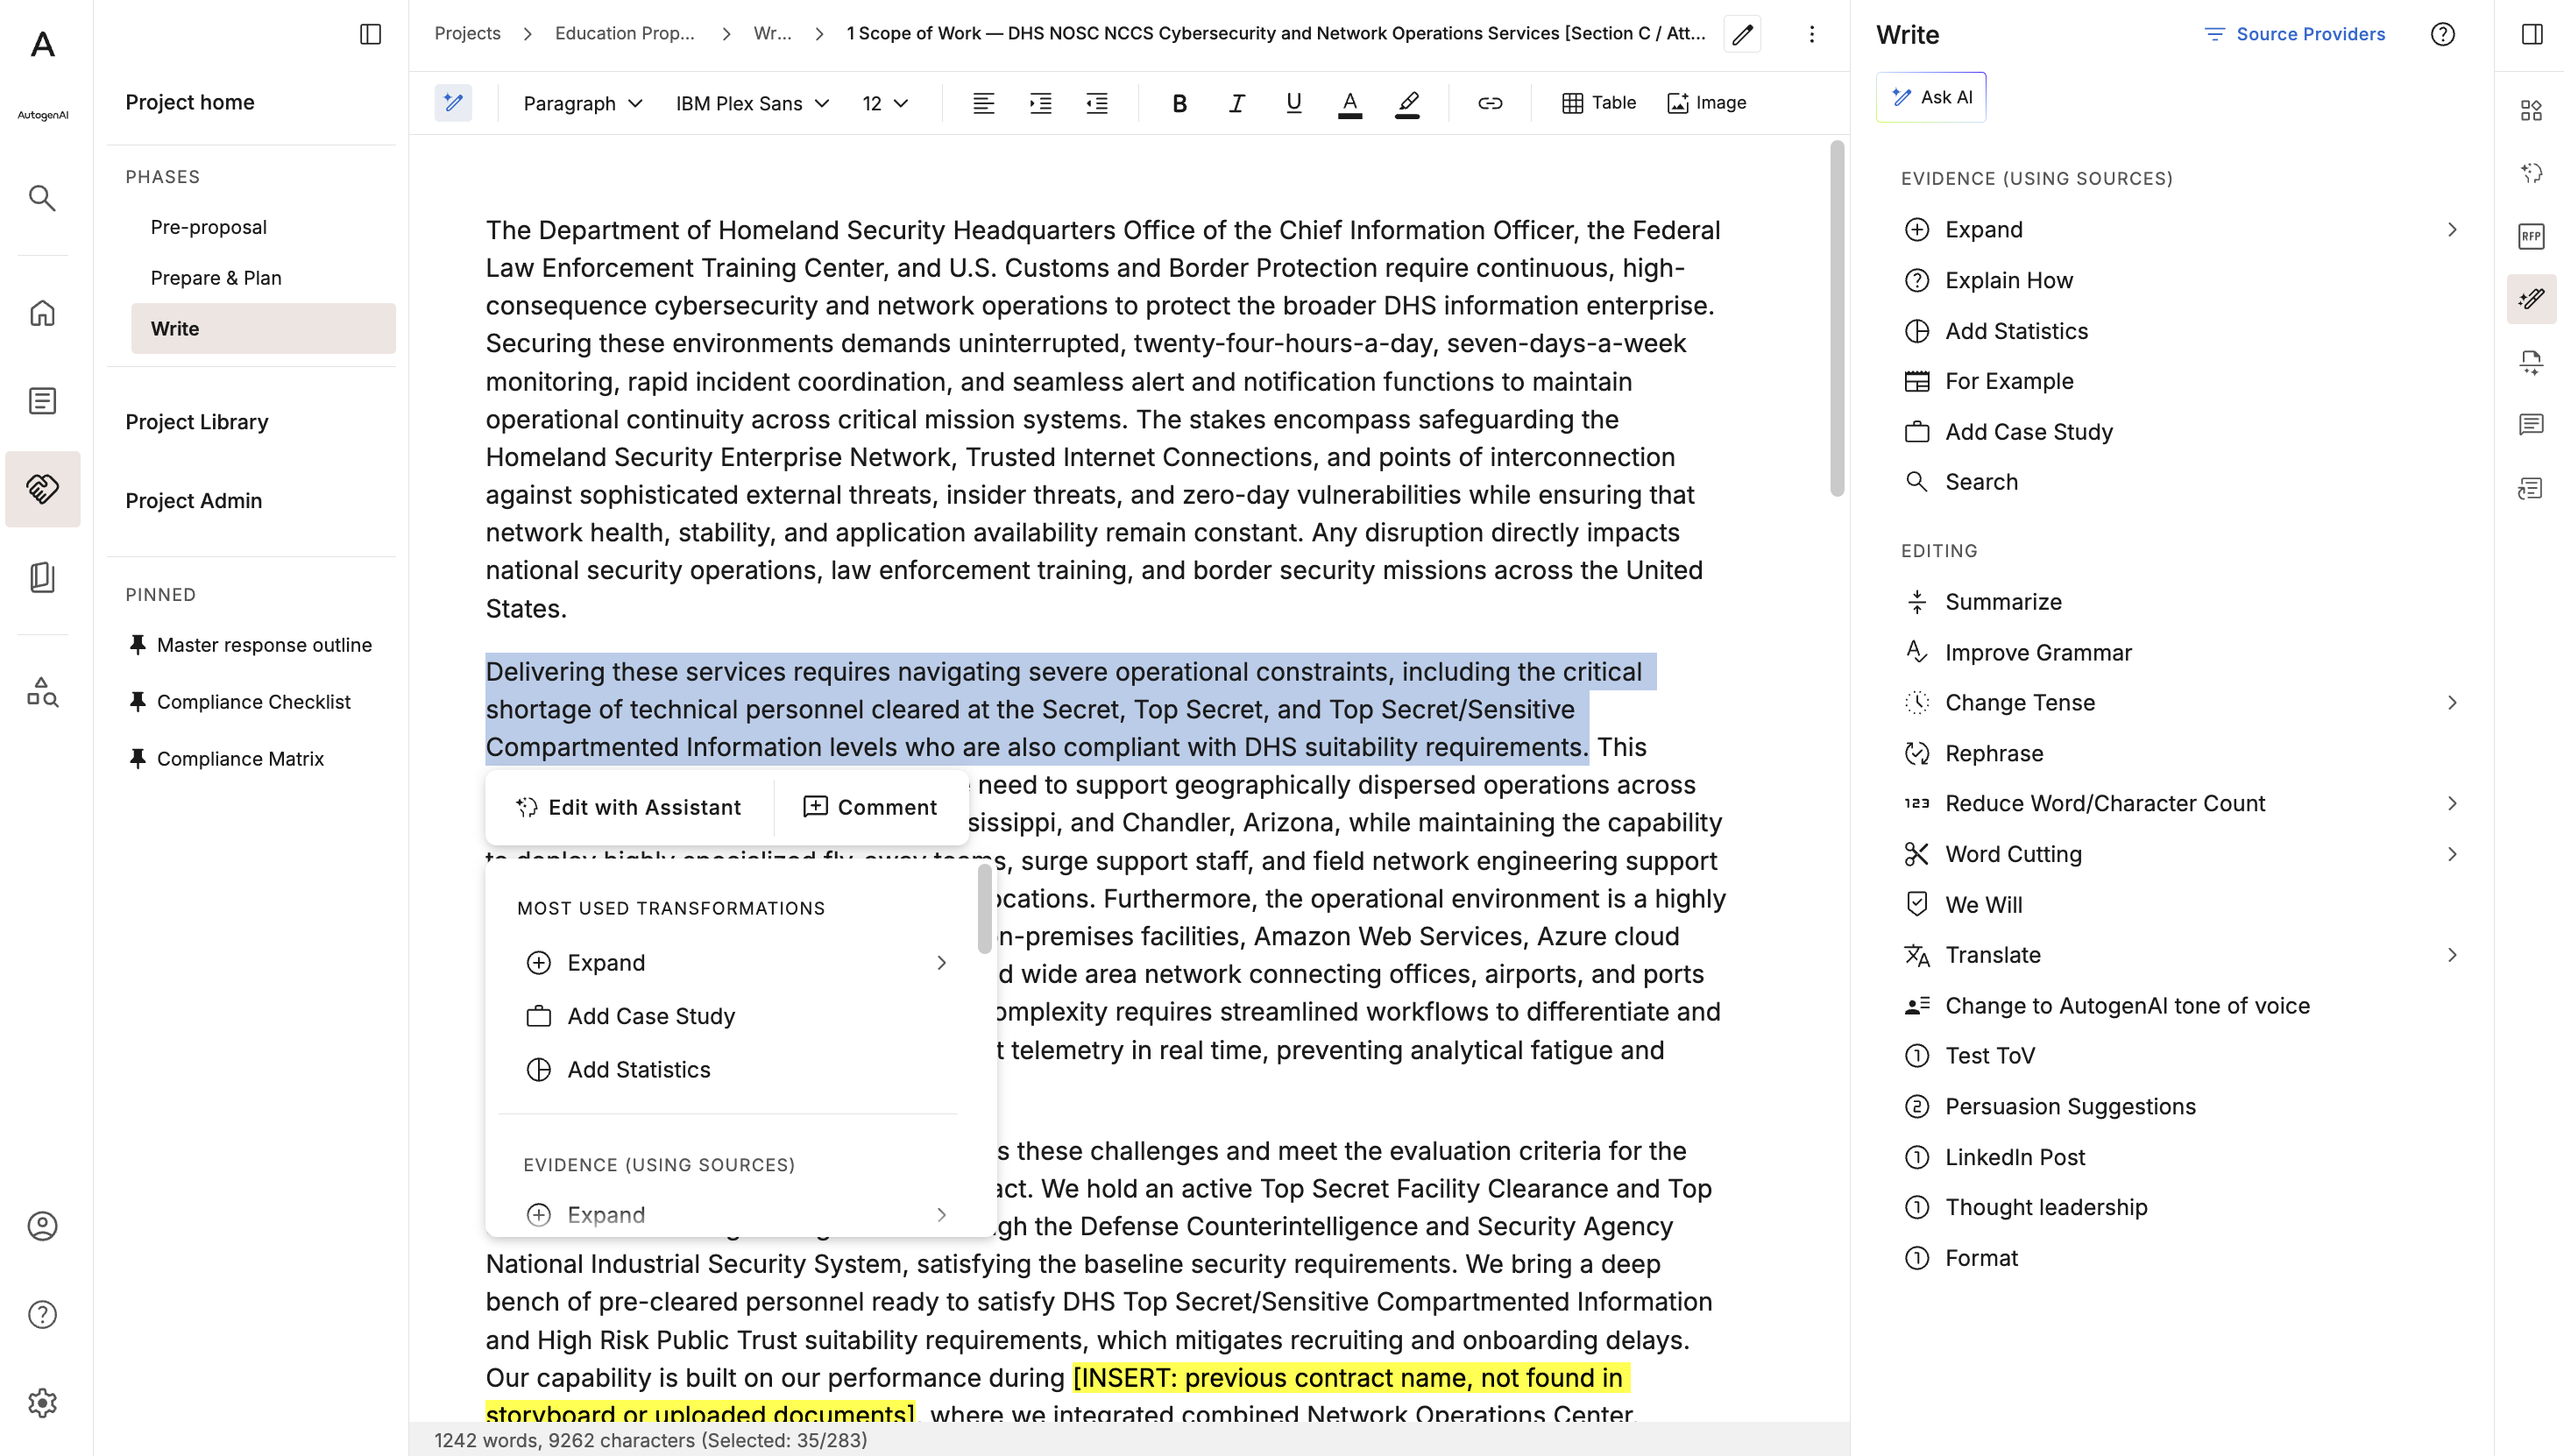Open the RFP icon in right rail
This screenshot has width=2564, height=1456.
2531,237
